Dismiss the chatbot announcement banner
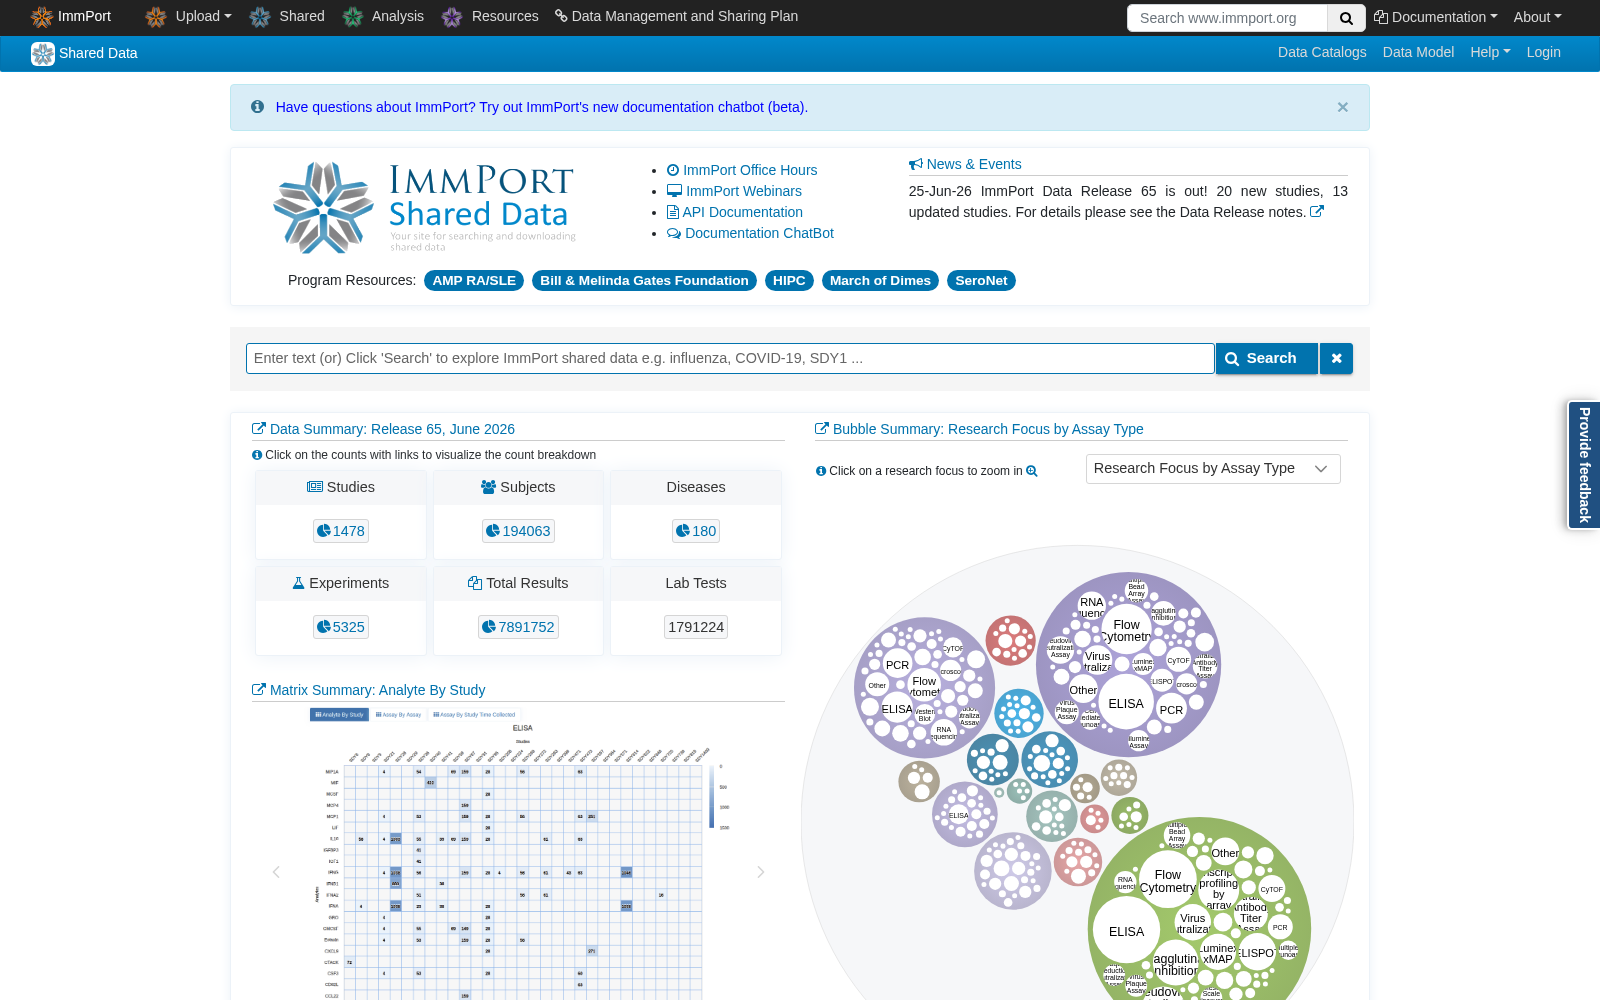 [x=1343, y=107]
